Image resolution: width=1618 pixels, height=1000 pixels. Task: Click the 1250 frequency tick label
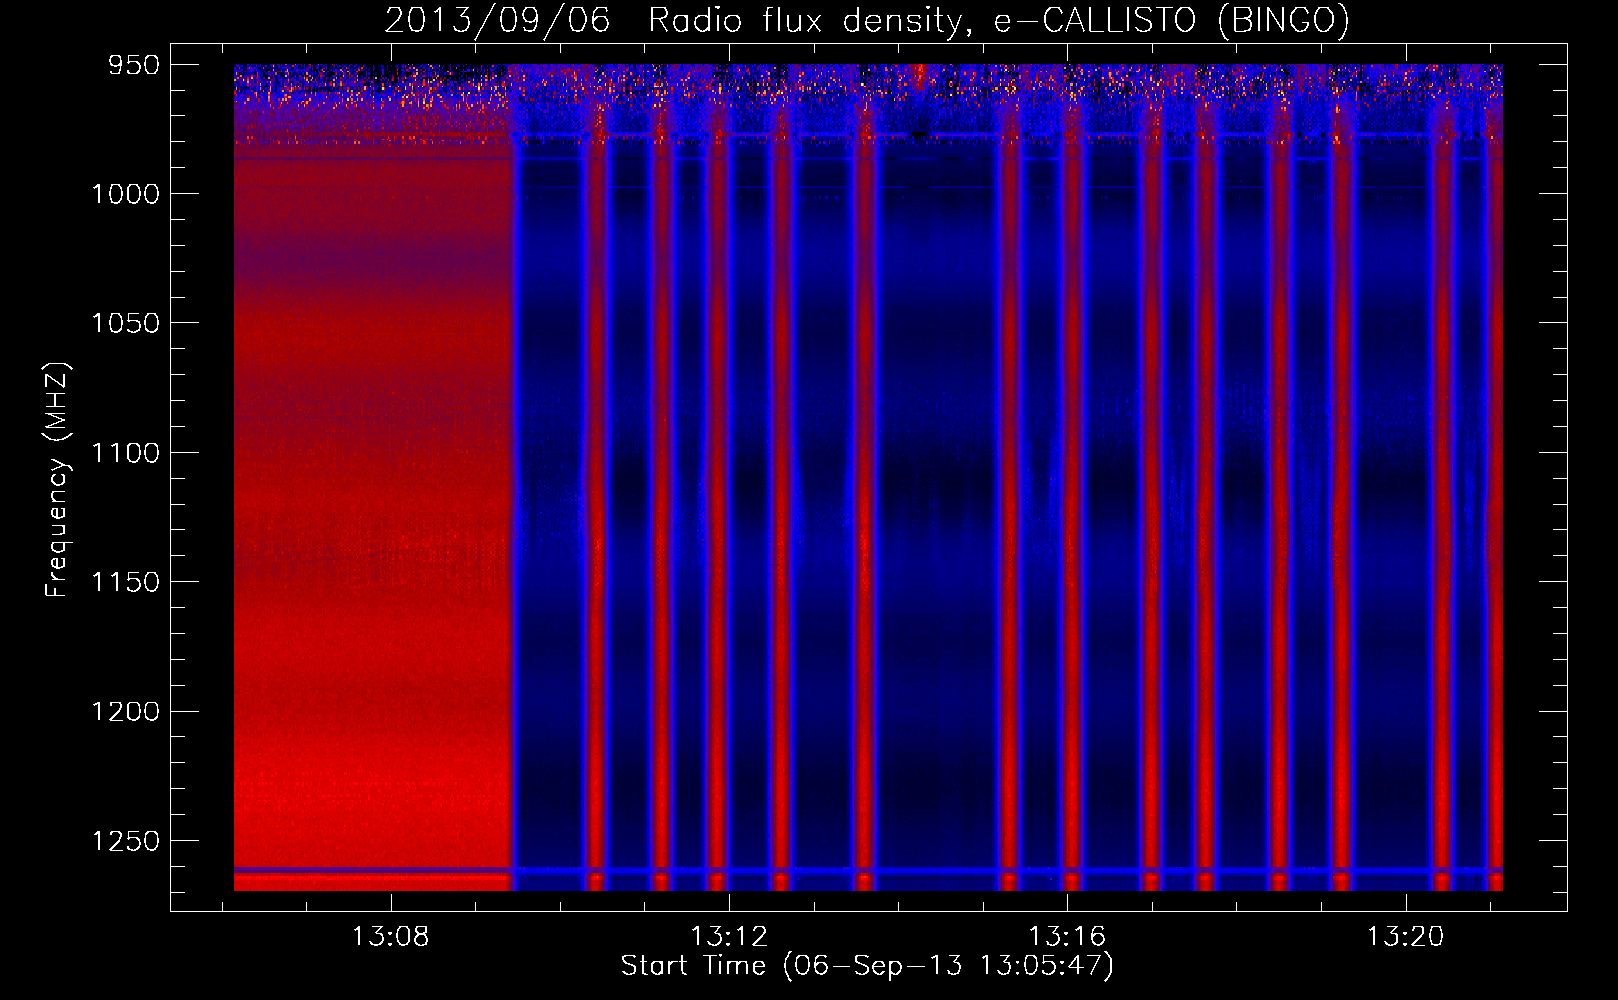click(x=125, y=841)
